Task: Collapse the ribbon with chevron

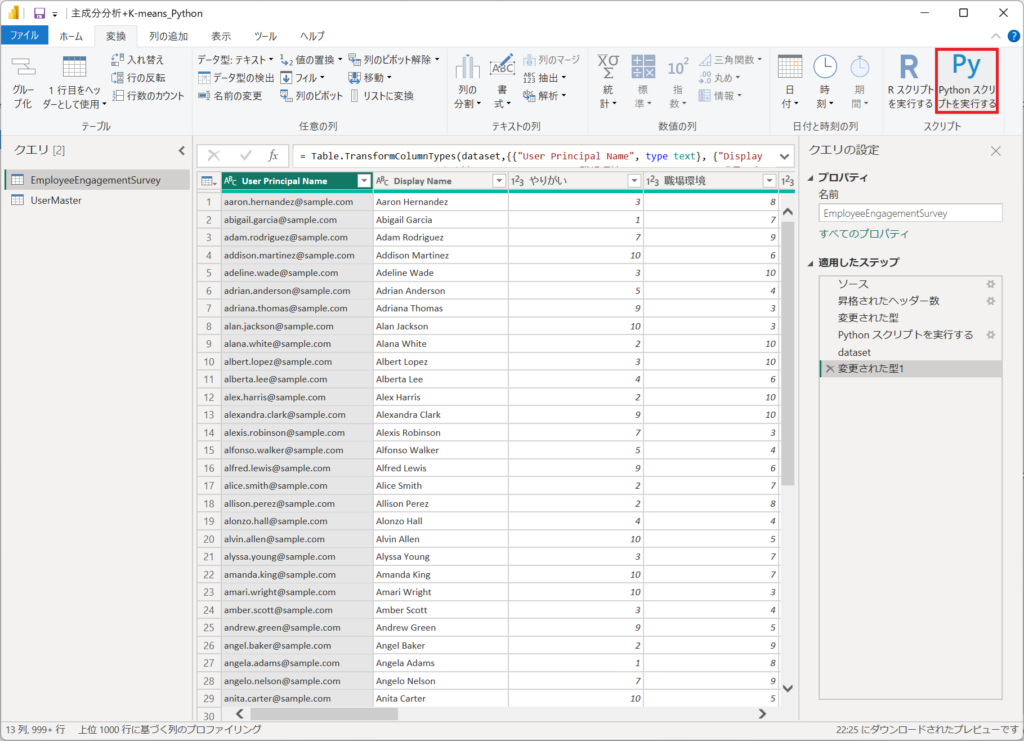Action: click(x=995, y=36)
